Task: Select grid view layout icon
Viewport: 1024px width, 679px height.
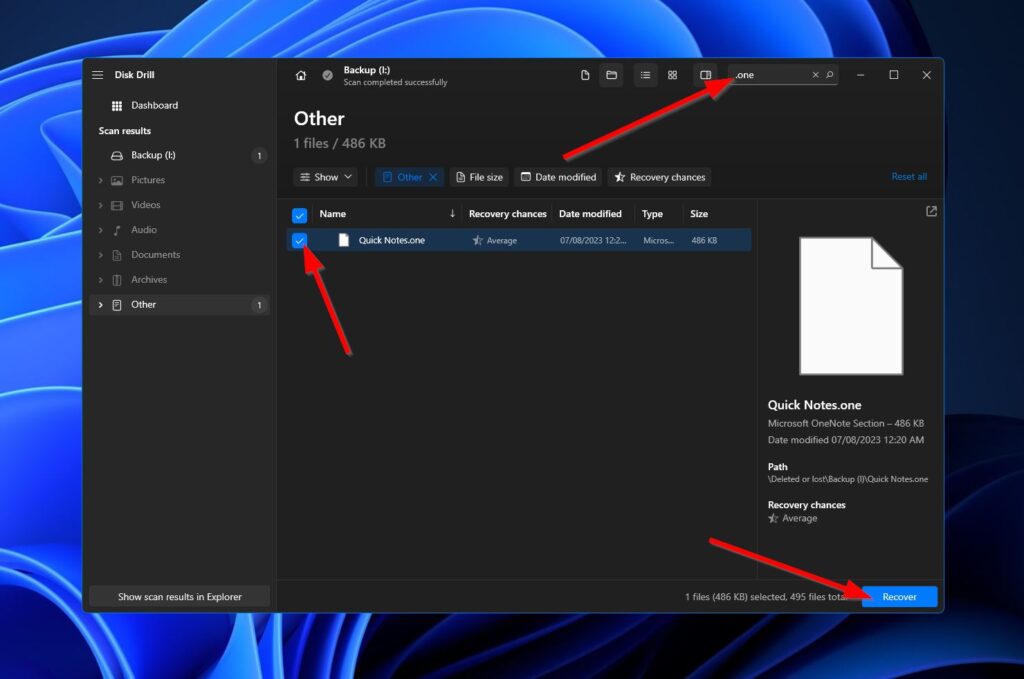Action: (x=672, y=75)
